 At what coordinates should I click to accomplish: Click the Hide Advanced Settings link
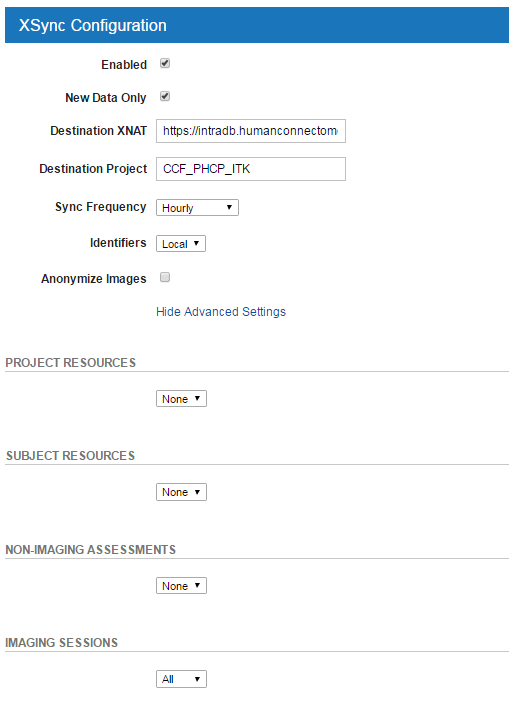[221, 312]
